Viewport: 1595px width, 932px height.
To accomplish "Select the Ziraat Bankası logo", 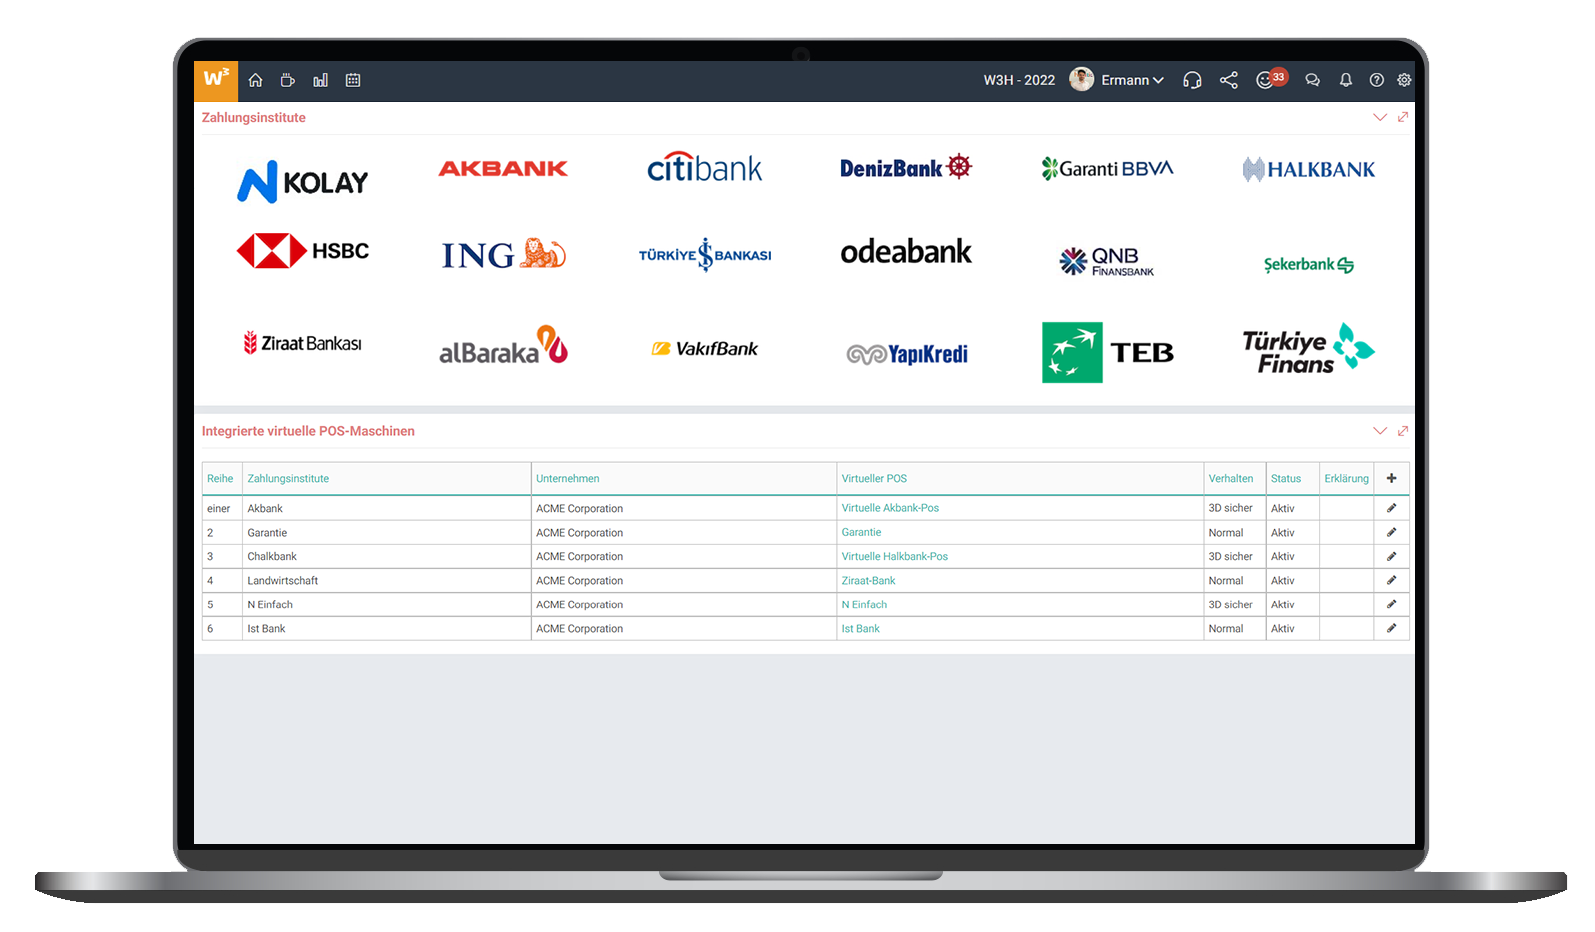I will (302, 343).
